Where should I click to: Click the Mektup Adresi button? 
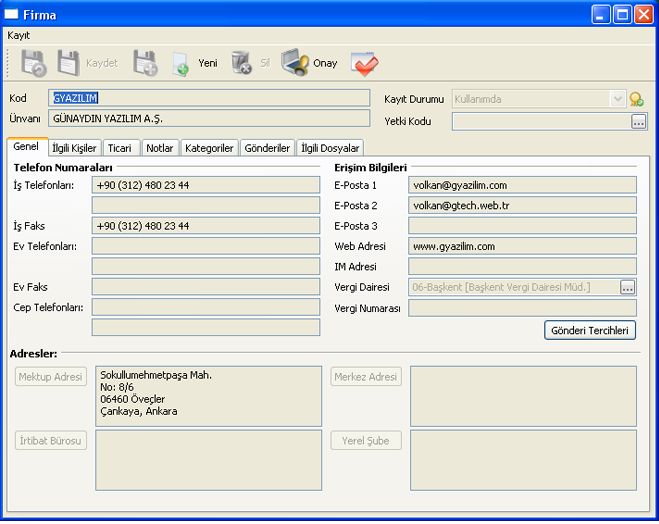click(51, 377)
